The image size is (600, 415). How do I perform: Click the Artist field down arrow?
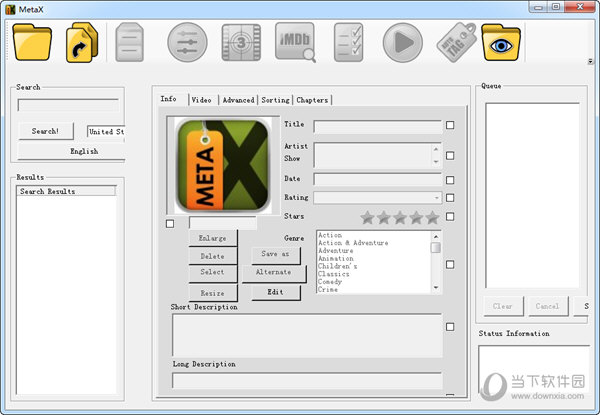[436, 162]
